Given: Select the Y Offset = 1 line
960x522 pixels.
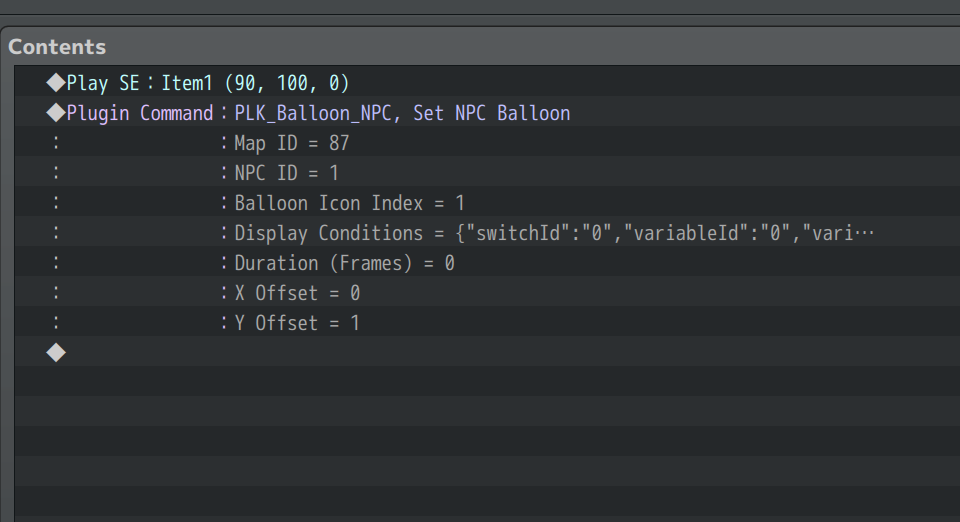Looking at the screenshot, I should pyautogui.click(x=297, y=323).
